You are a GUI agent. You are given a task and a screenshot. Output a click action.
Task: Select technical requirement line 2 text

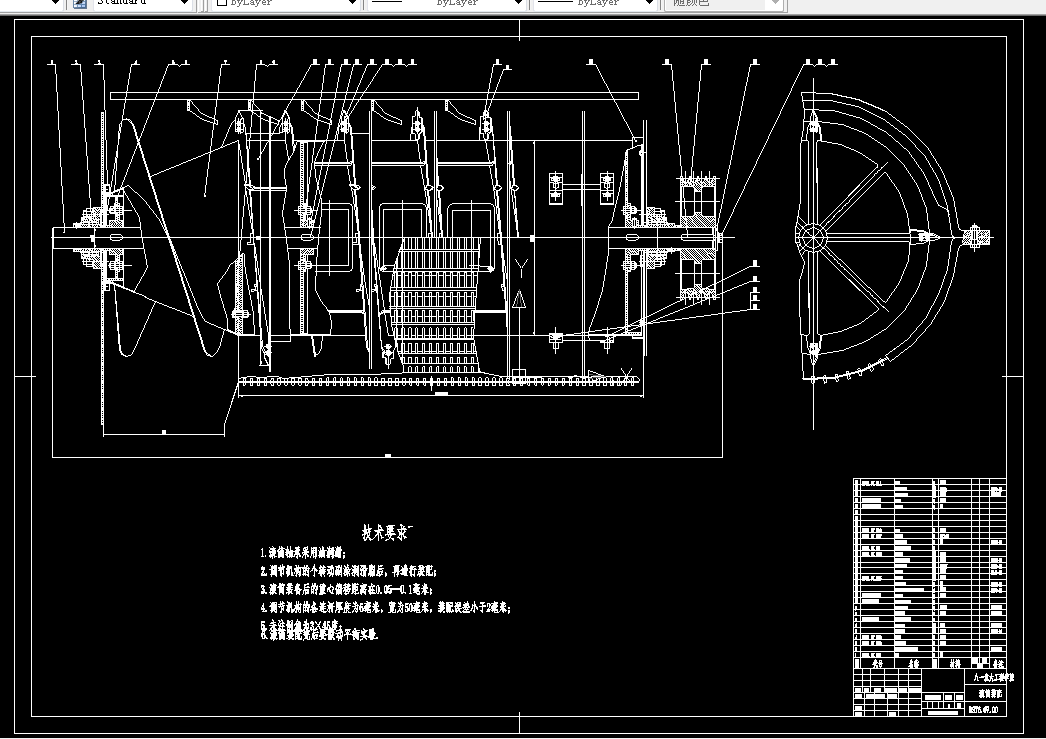348,572
